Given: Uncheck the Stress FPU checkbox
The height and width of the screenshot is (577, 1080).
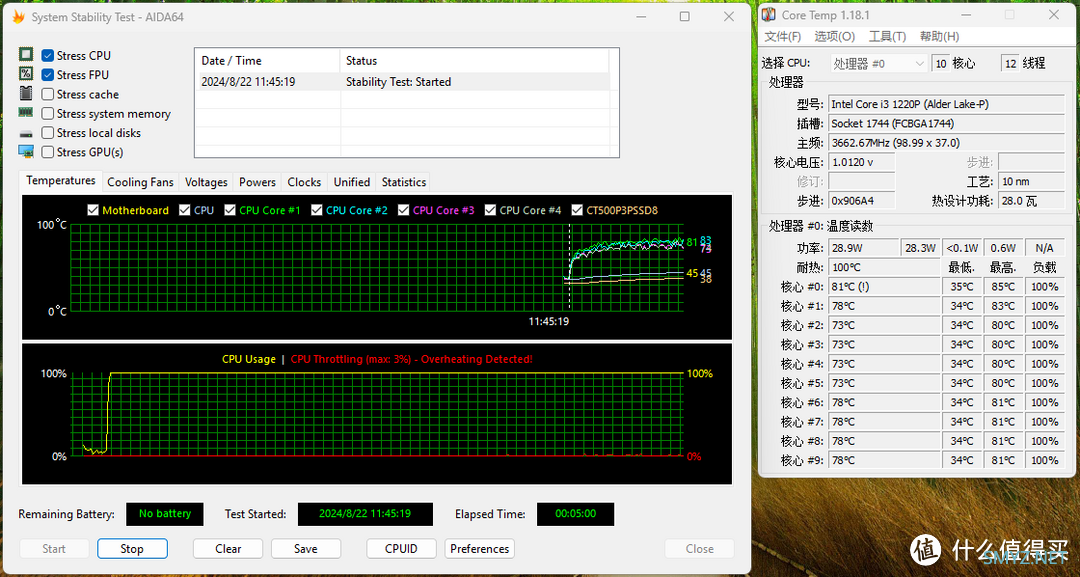Looking at the screenshot, I should point(48,75).
